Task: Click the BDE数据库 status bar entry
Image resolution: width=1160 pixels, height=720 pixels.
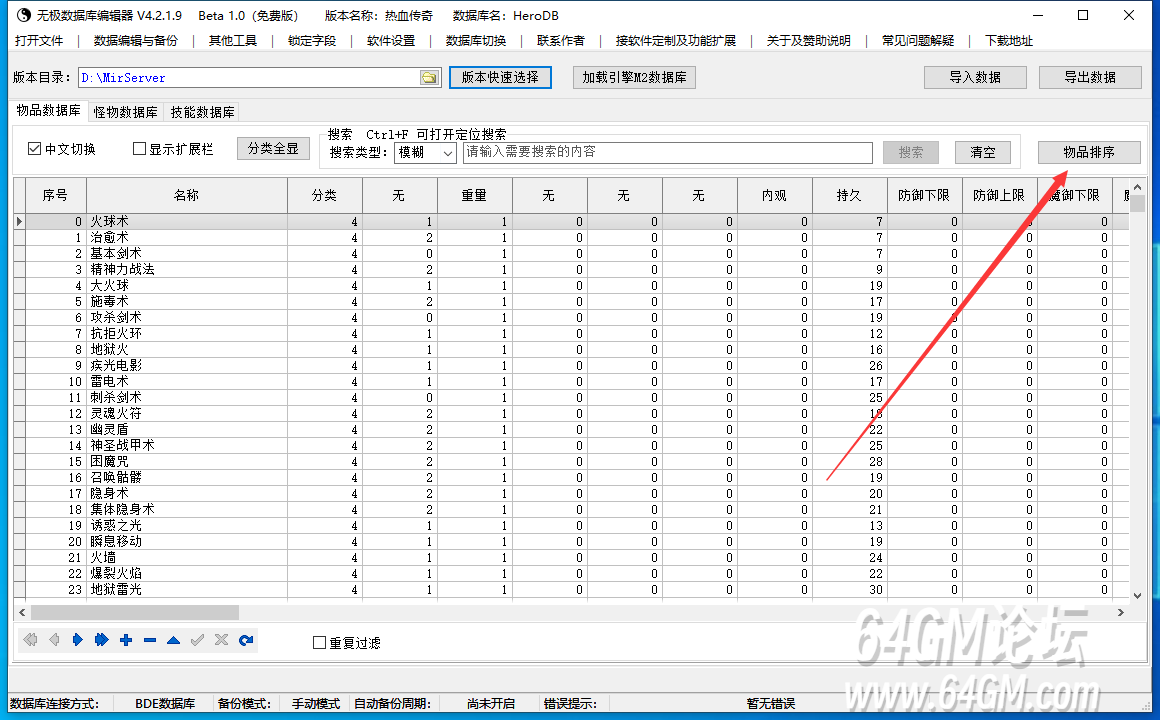Action: click(165, 703)
